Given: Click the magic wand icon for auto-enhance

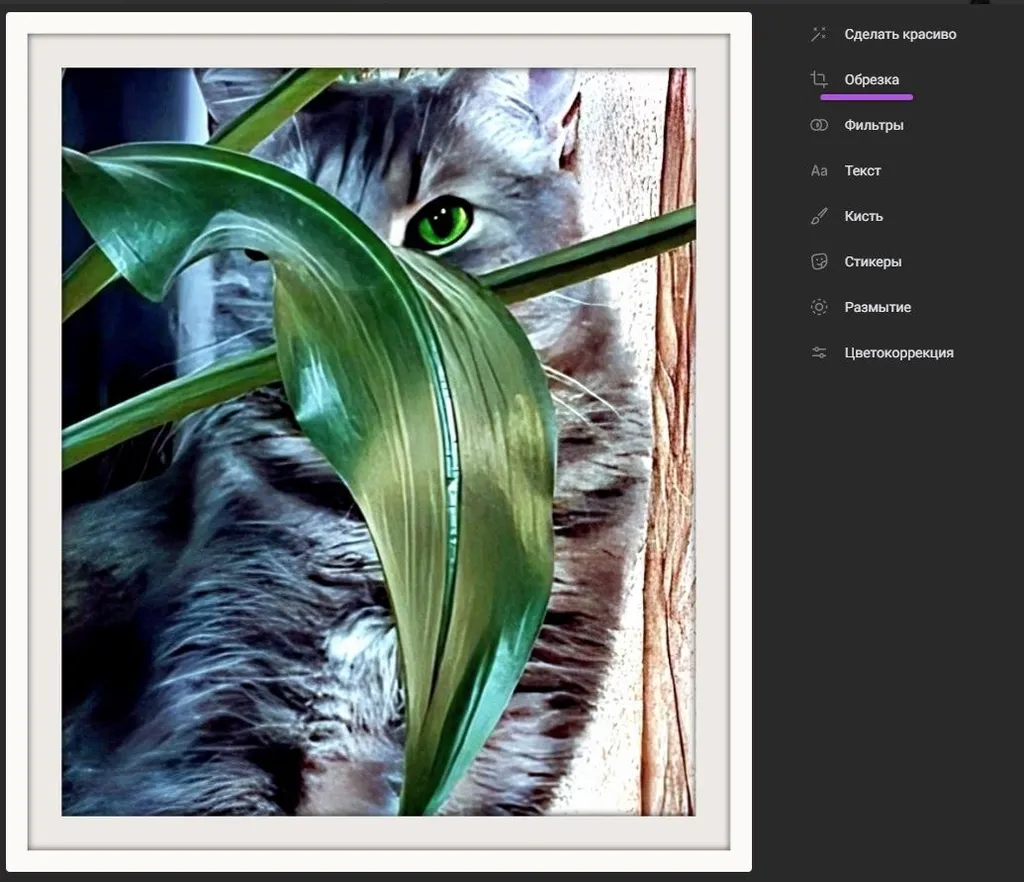Looking at the screenshot, I should [x=818, y=34].
